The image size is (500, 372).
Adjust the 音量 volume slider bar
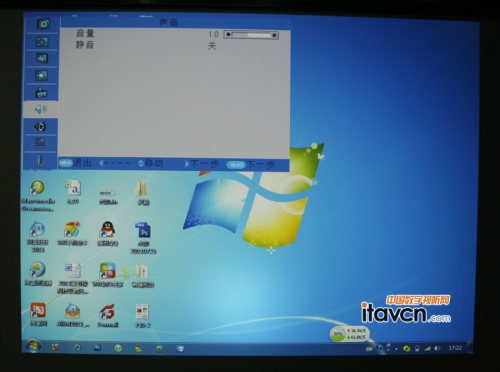[251, 35]
